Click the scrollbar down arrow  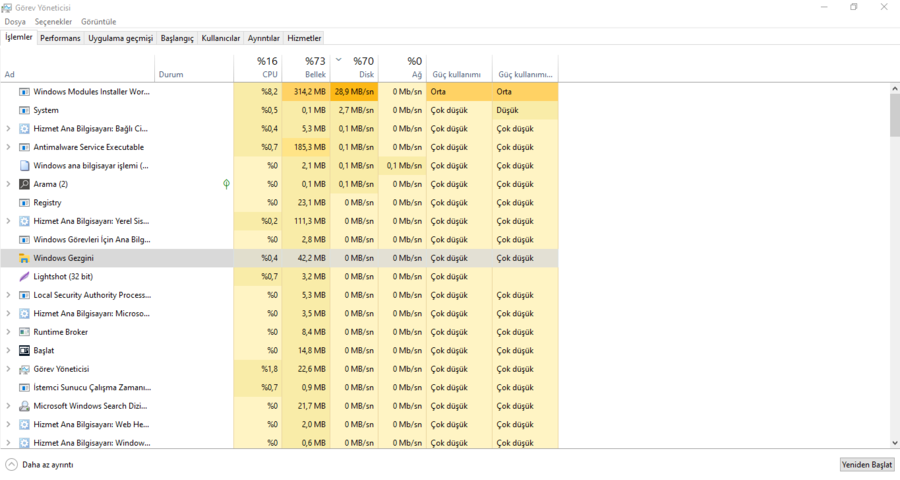(895, 443)
